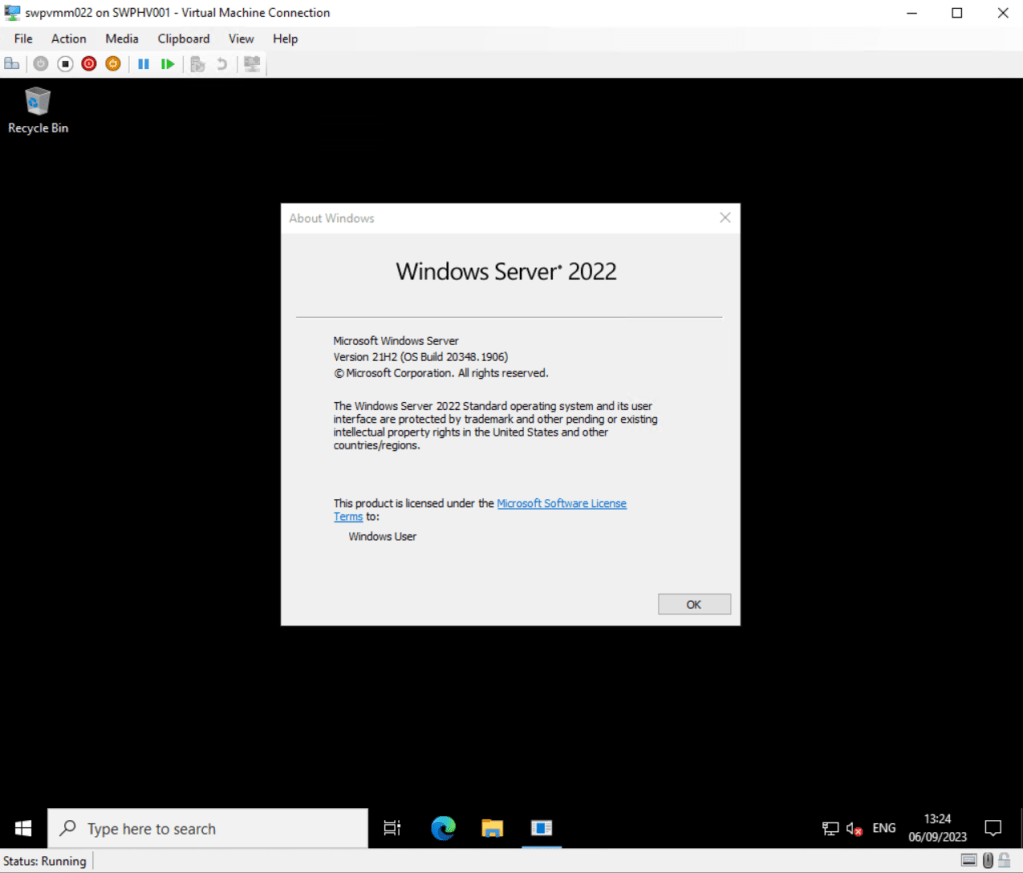This screenshot has width=1023, height=873.
Task: Click the muted speaker tray icon
Action: (x=854, y=829)
